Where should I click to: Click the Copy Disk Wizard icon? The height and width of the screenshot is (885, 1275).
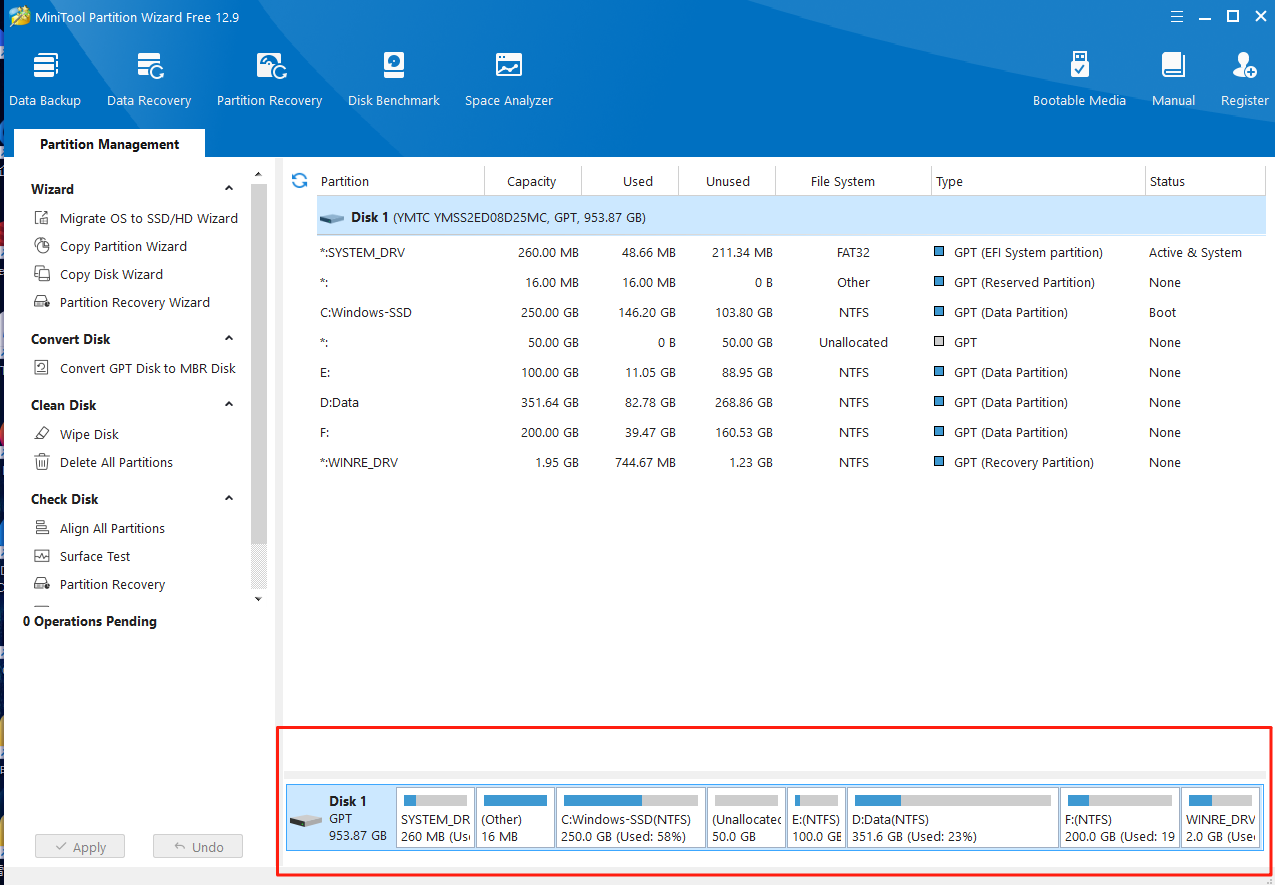[x=42, y=274]
